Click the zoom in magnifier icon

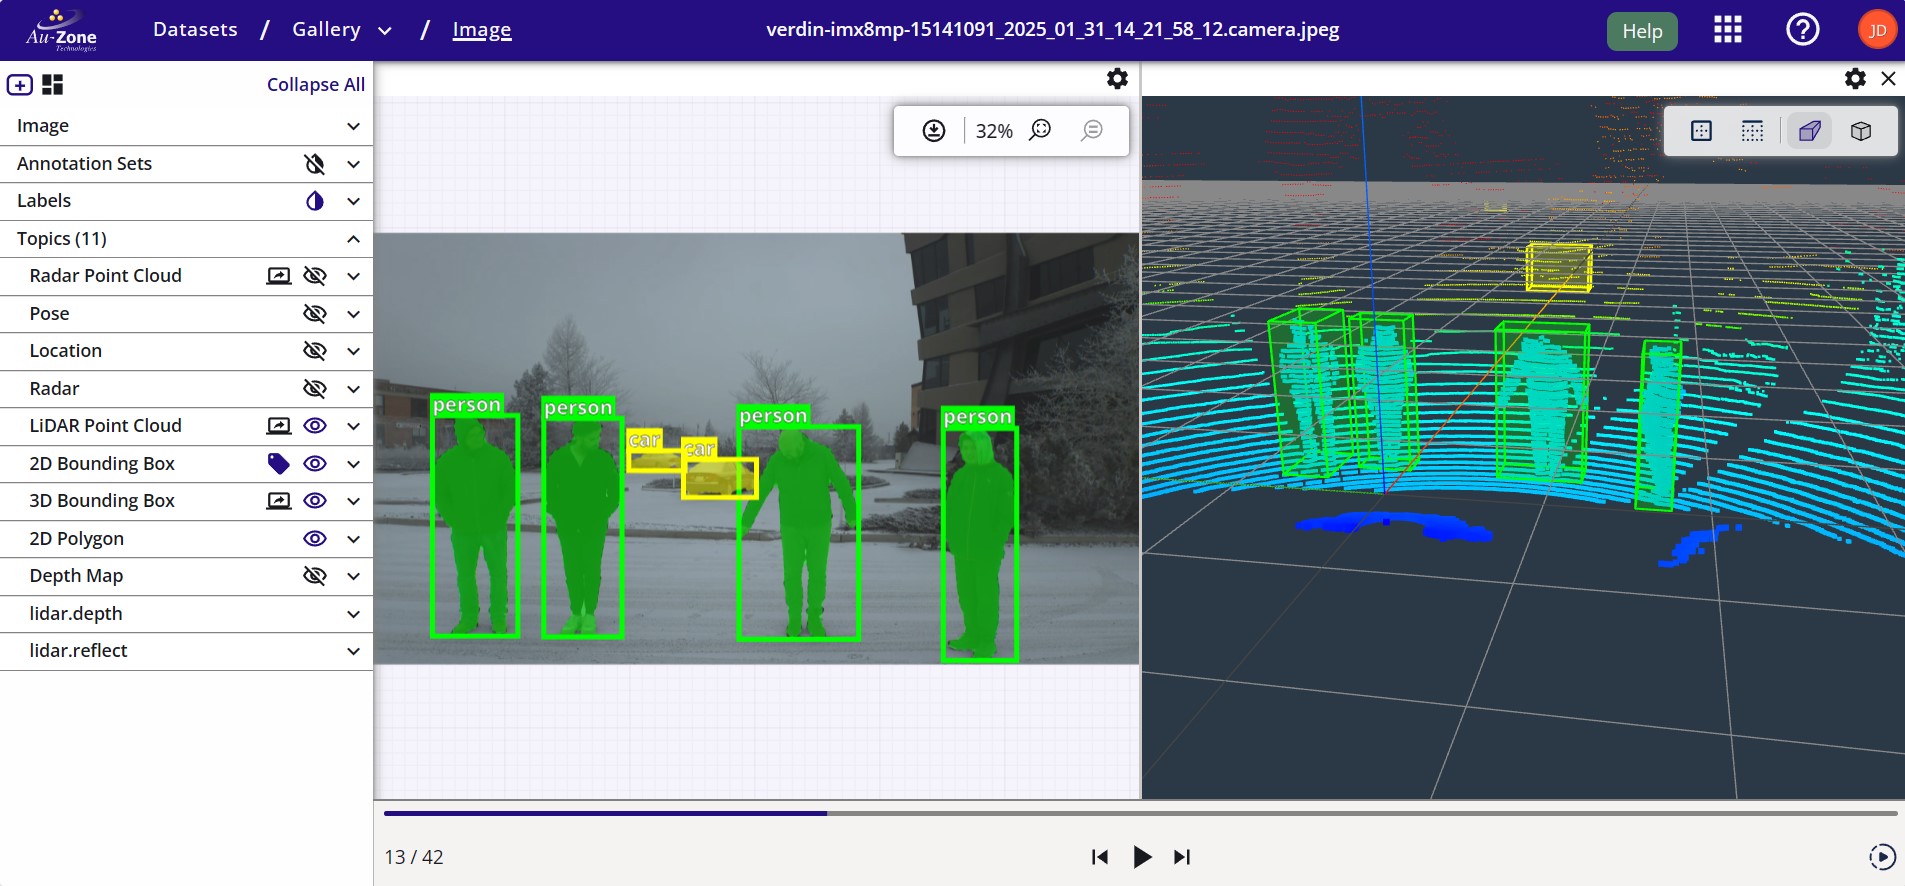pyautogui.click(x=1040, y=131)
